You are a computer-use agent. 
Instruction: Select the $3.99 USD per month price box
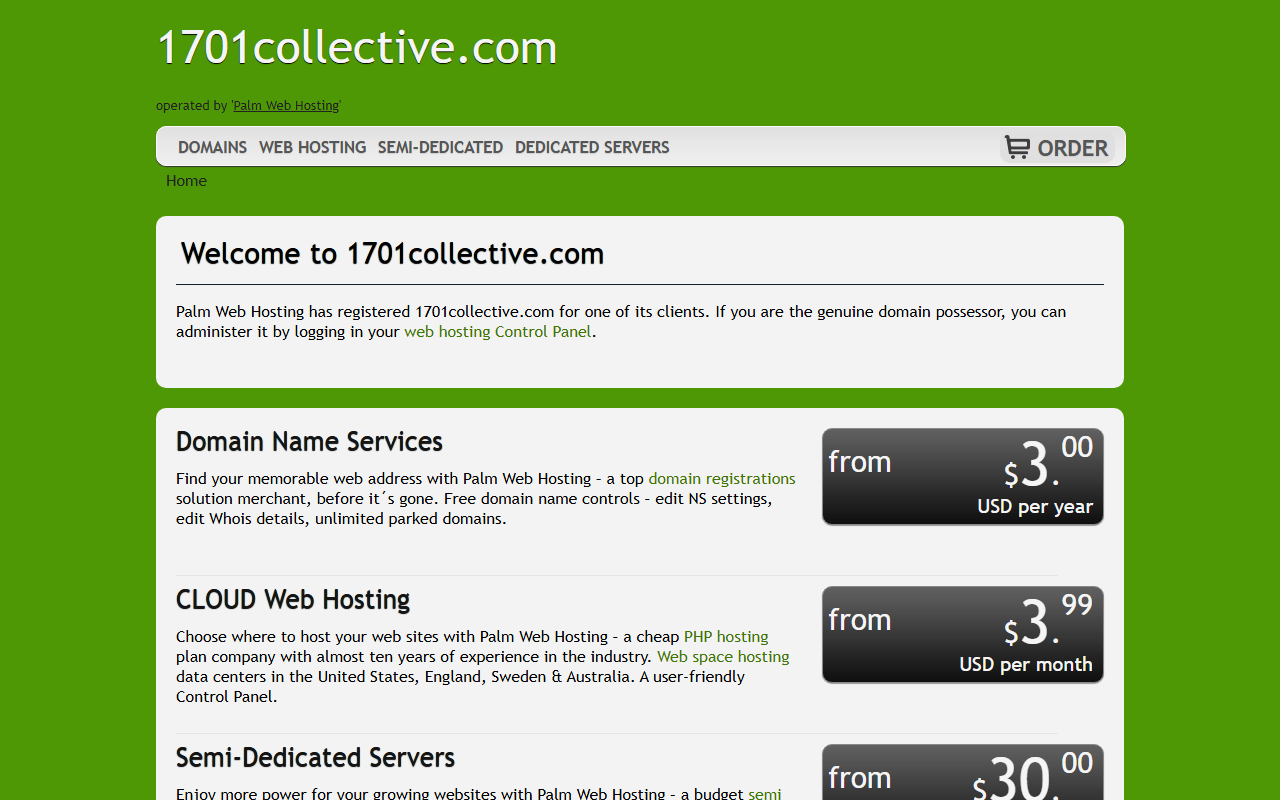click(x=963, y=635)
